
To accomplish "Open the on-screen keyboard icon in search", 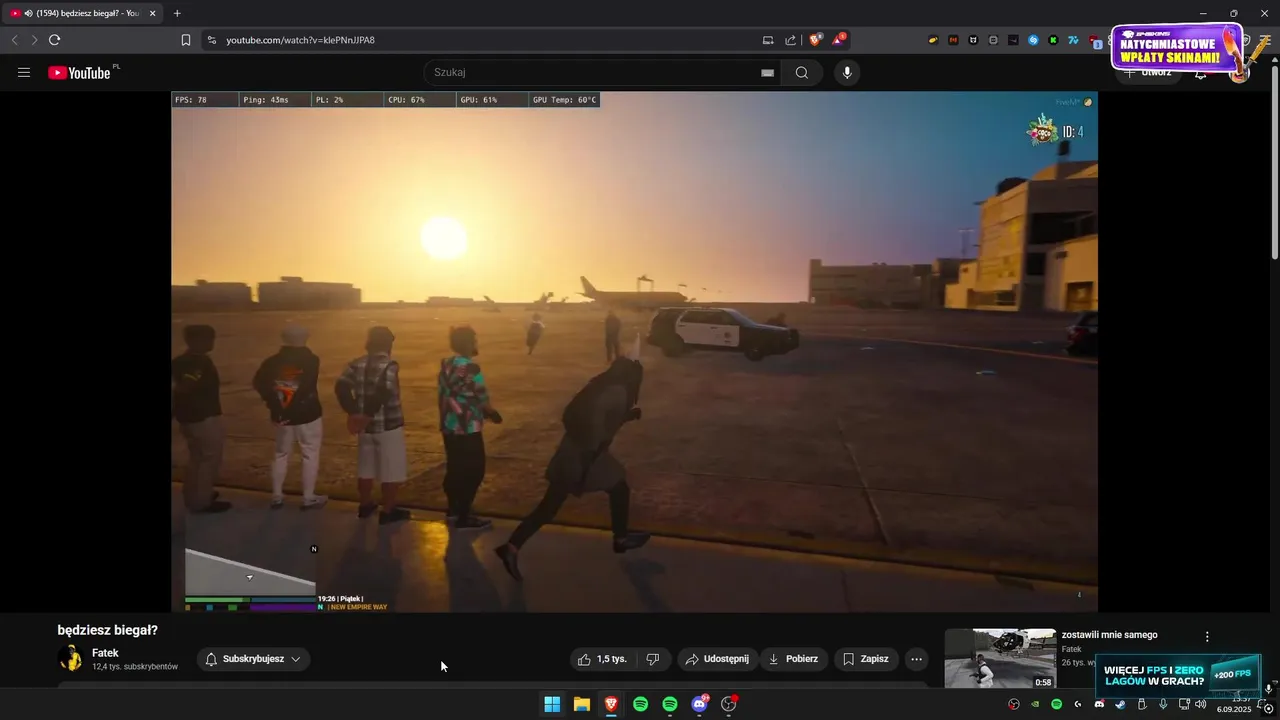I will point(767,72).
